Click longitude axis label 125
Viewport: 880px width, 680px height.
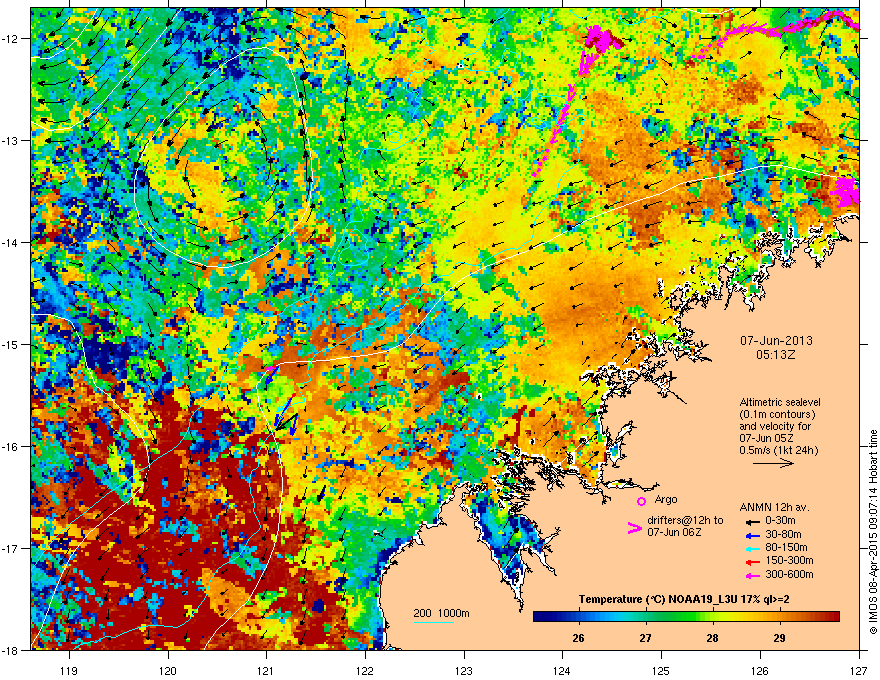pyautogui.click(x=661, y=670)
